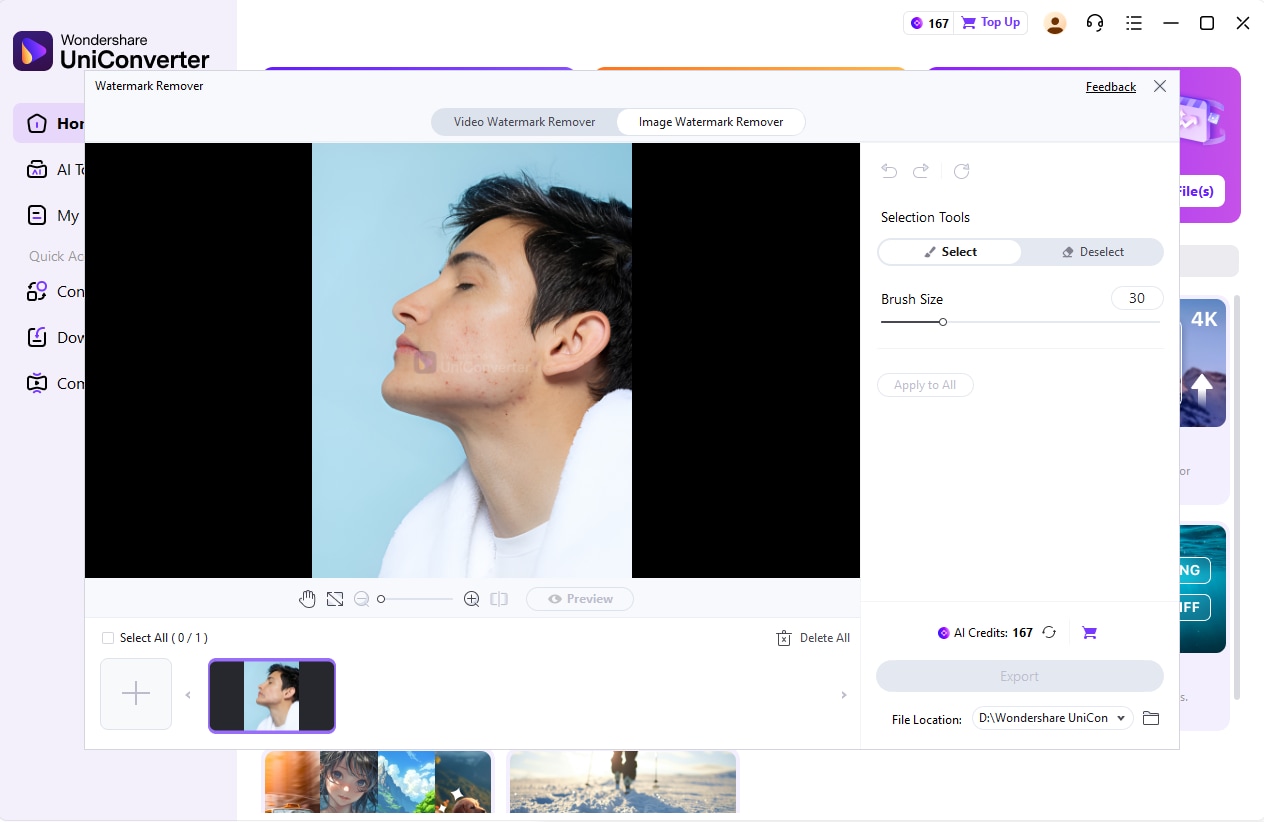Open the File Location dropdown
The width and height of the screenshot is (1264, 822).
pos(1051,718)
